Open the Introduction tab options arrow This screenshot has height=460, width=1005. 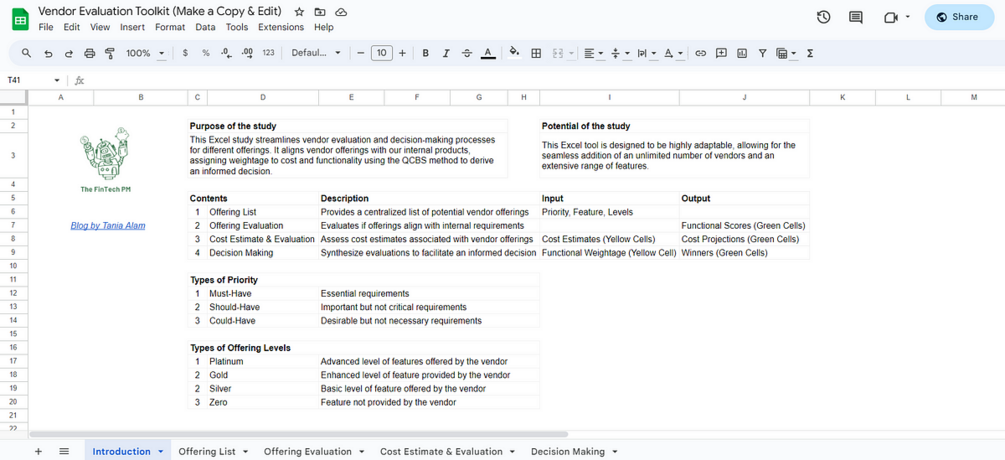(160, 452)
